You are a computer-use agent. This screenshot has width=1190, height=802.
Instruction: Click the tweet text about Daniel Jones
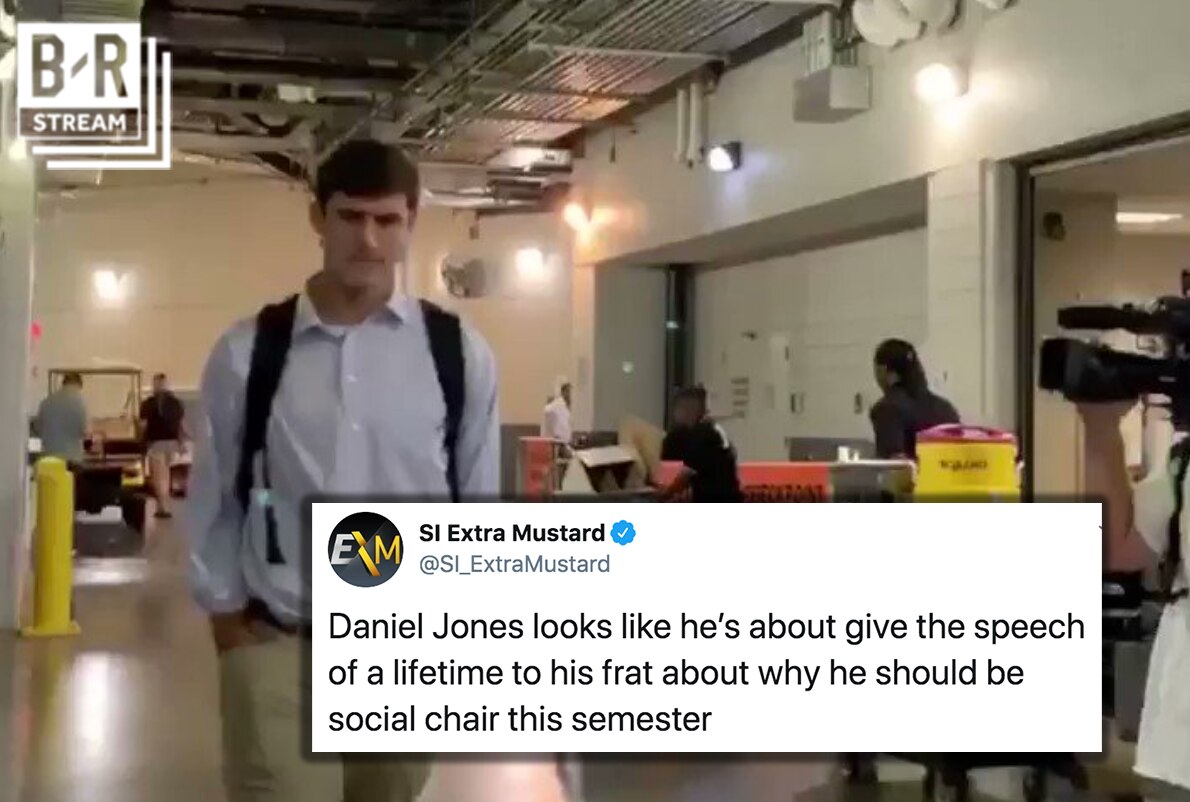706,673
